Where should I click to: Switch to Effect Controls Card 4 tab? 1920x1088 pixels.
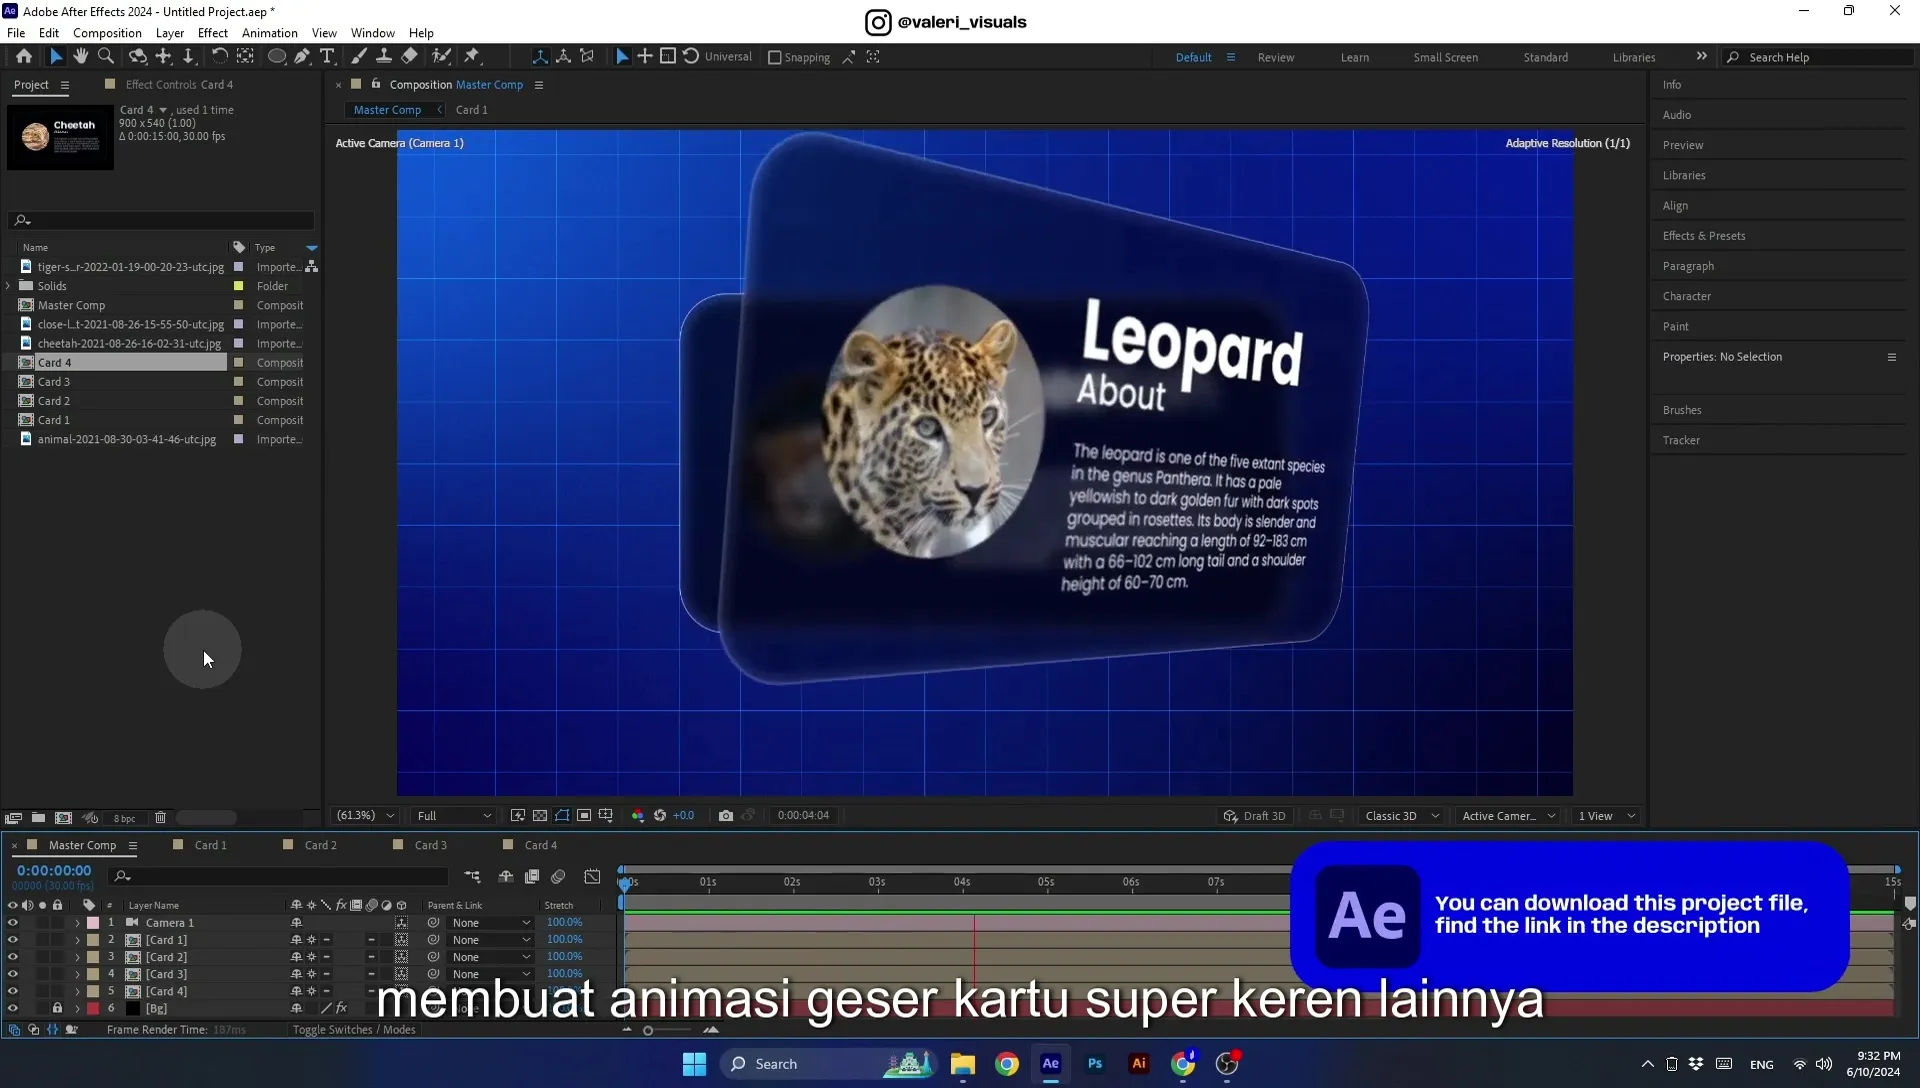point(179,85)
